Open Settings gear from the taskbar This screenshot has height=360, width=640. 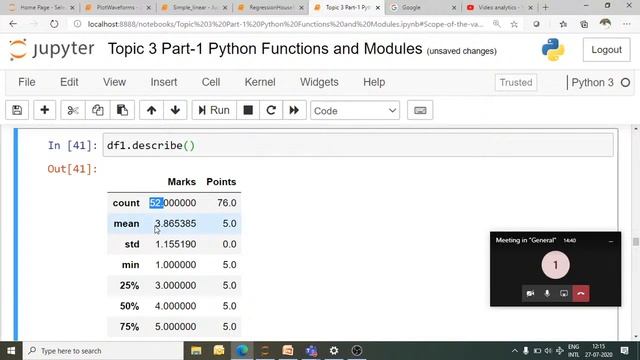click(334, 351)
